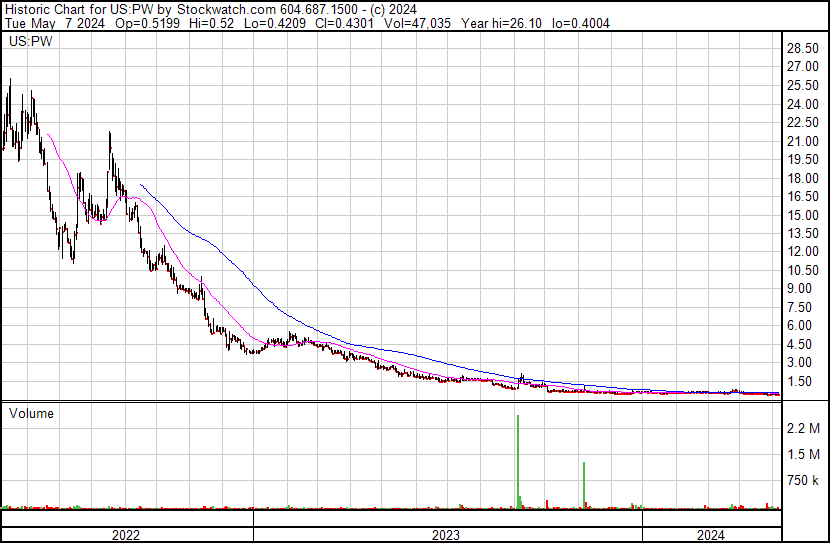Screen dimensions: 830x543
Task: Select the 2023 year label on timeline
Action: tap(445, 535)
